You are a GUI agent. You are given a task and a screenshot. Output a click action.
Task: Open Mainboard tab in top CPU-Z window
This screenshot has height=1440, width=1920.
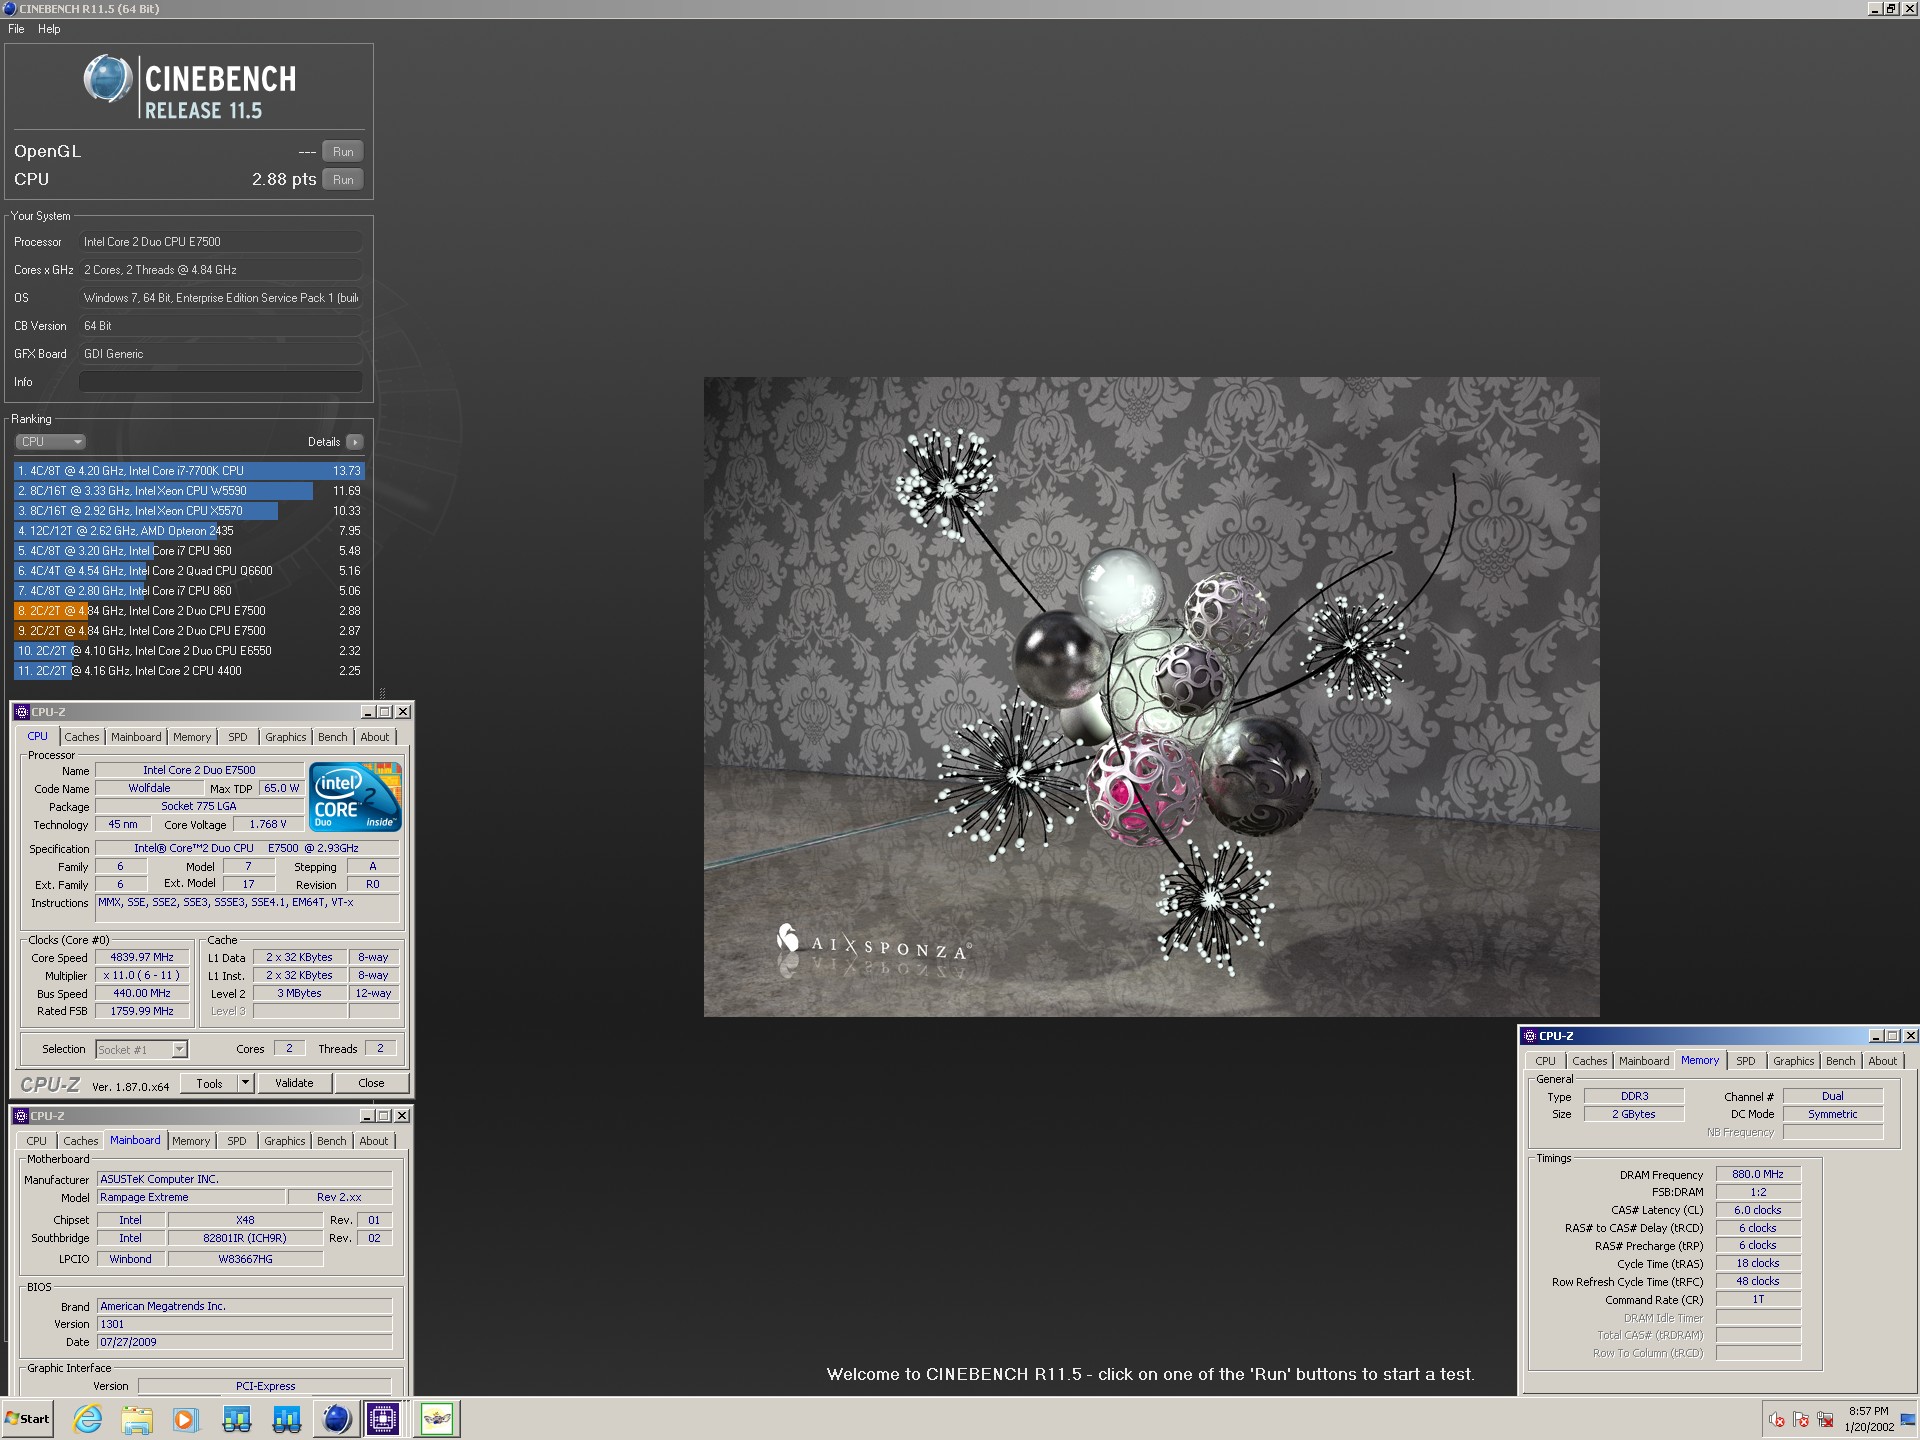(x=136, y=737)
